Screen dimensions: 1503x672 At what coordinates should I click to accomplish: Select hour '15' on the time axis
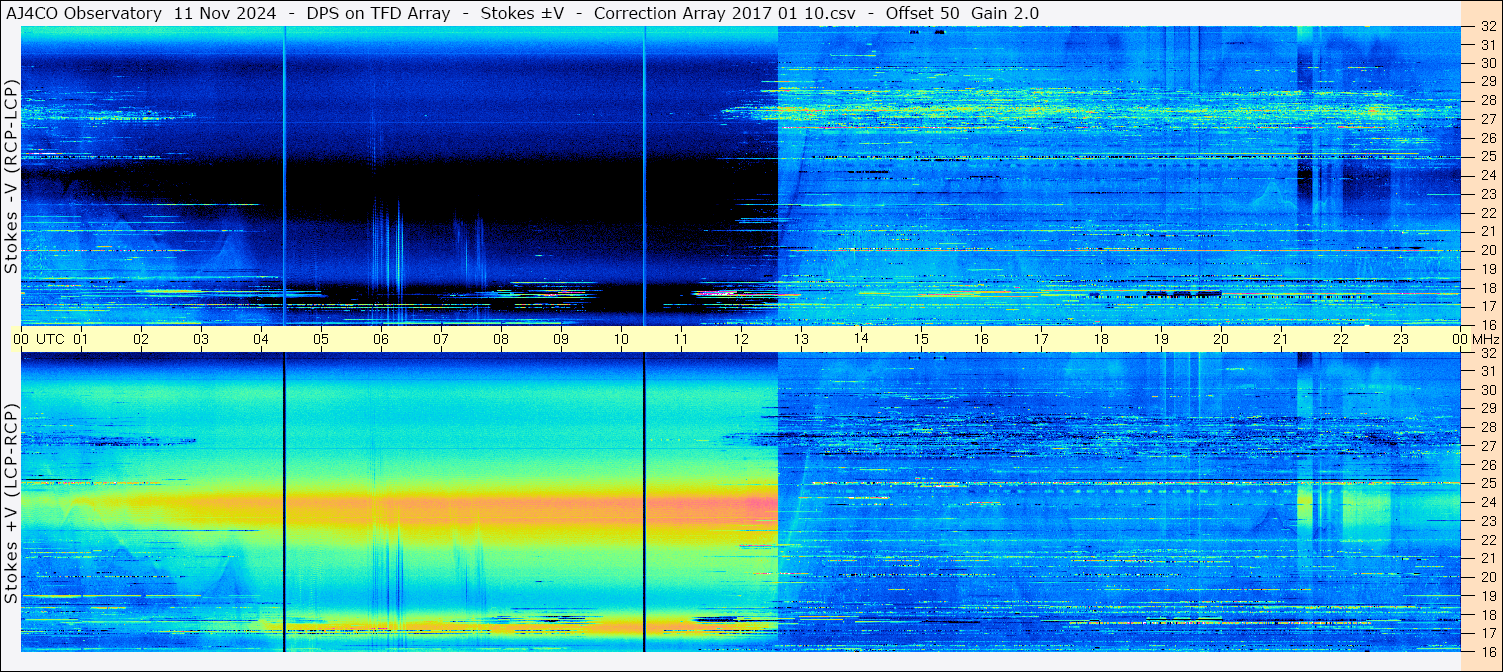(921, 339)
